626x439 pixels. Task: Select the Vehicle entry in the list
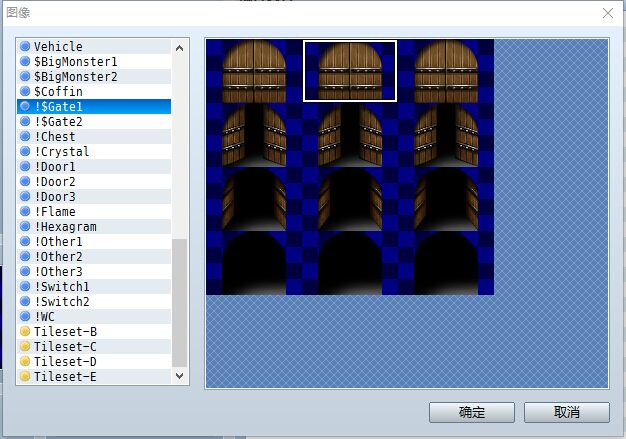pos(94,46)
